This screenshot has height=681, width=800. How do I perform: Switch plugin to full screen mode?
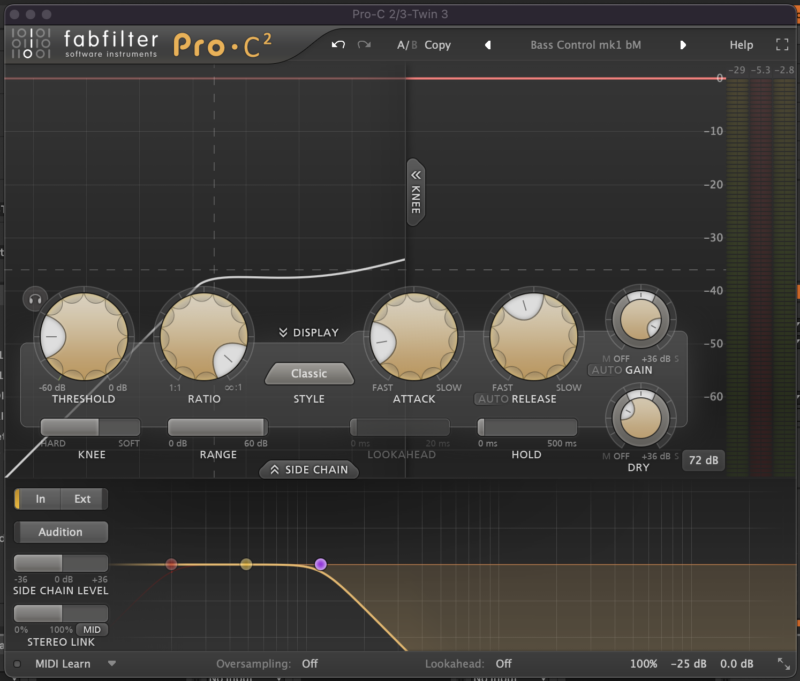782,45
